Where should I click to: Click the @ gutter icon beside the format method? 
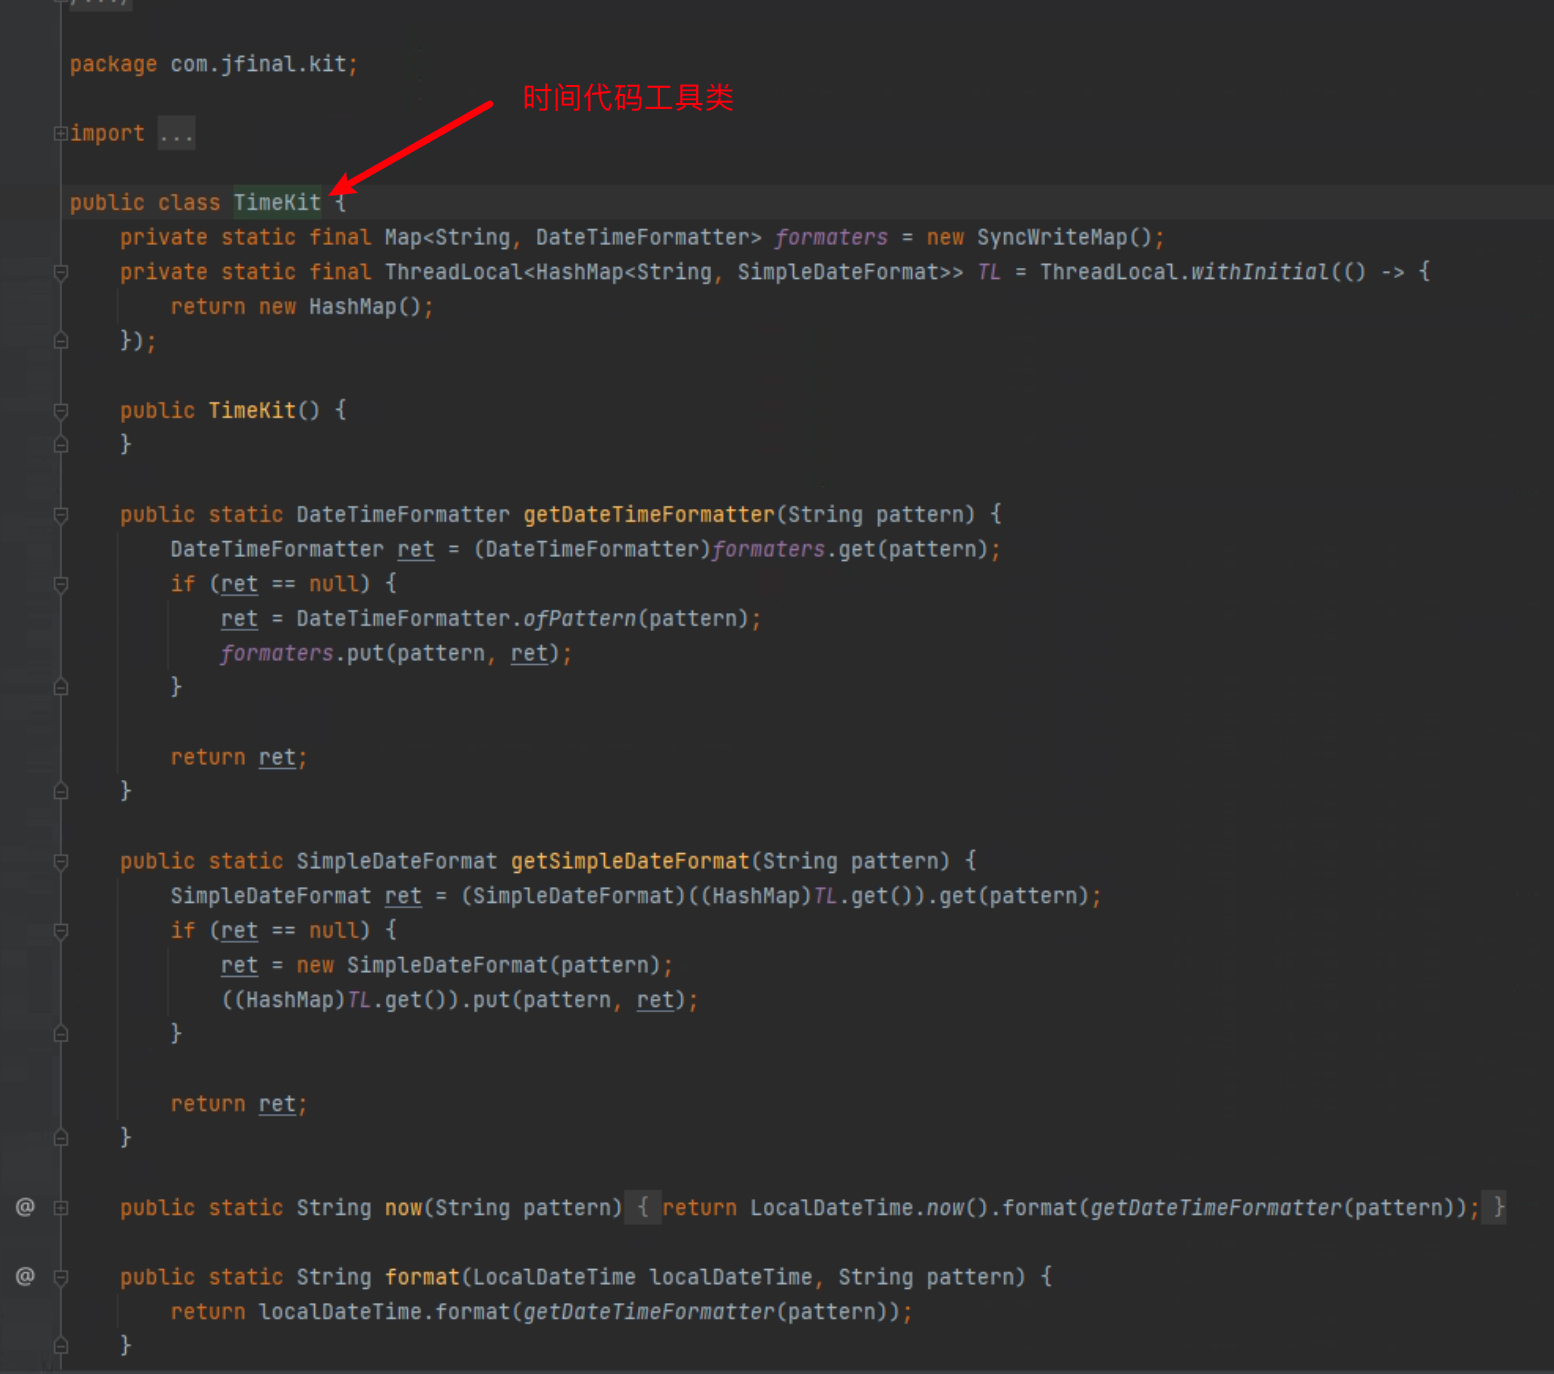click(x=25, y=1276)
